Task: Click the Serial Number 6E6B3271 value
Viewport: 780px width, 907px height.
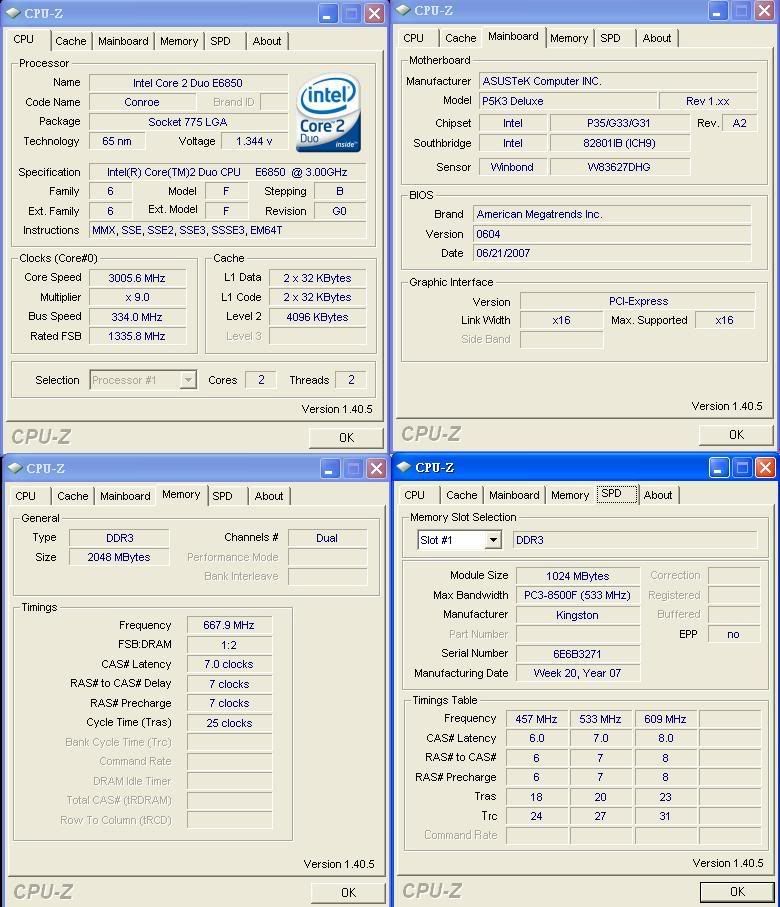Action: pyautogui.click(x=577, y=654)
